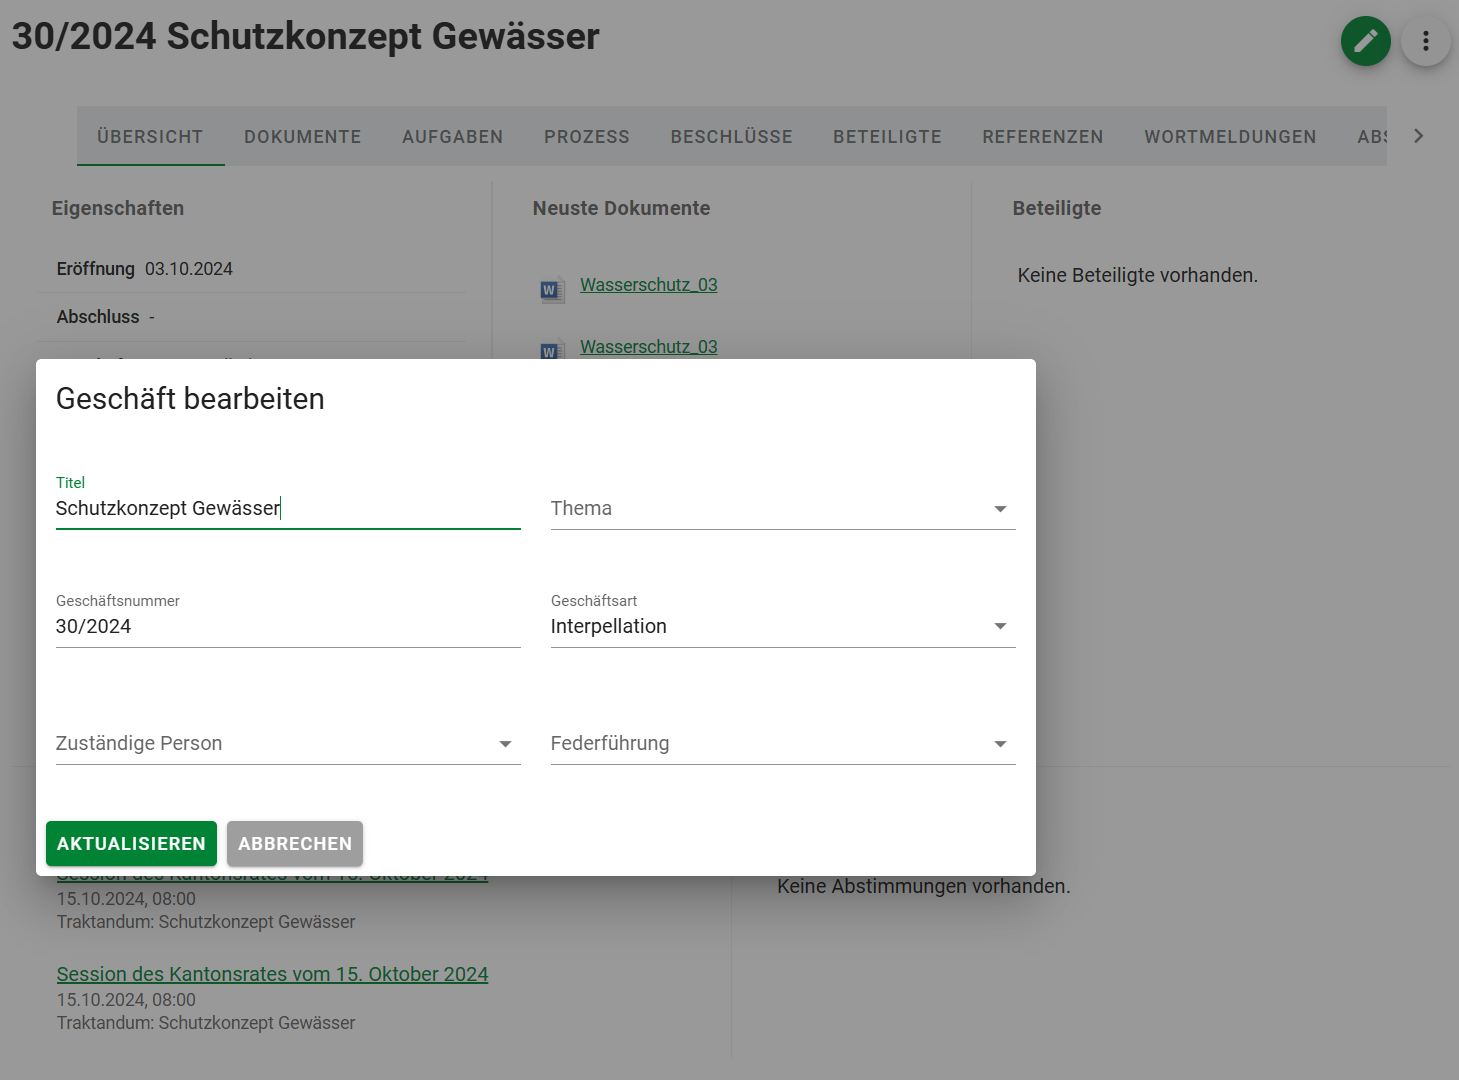This screenshot has height=1080, width=1459.
Task: Open the three-dot more options menu
Action: 1425,41
